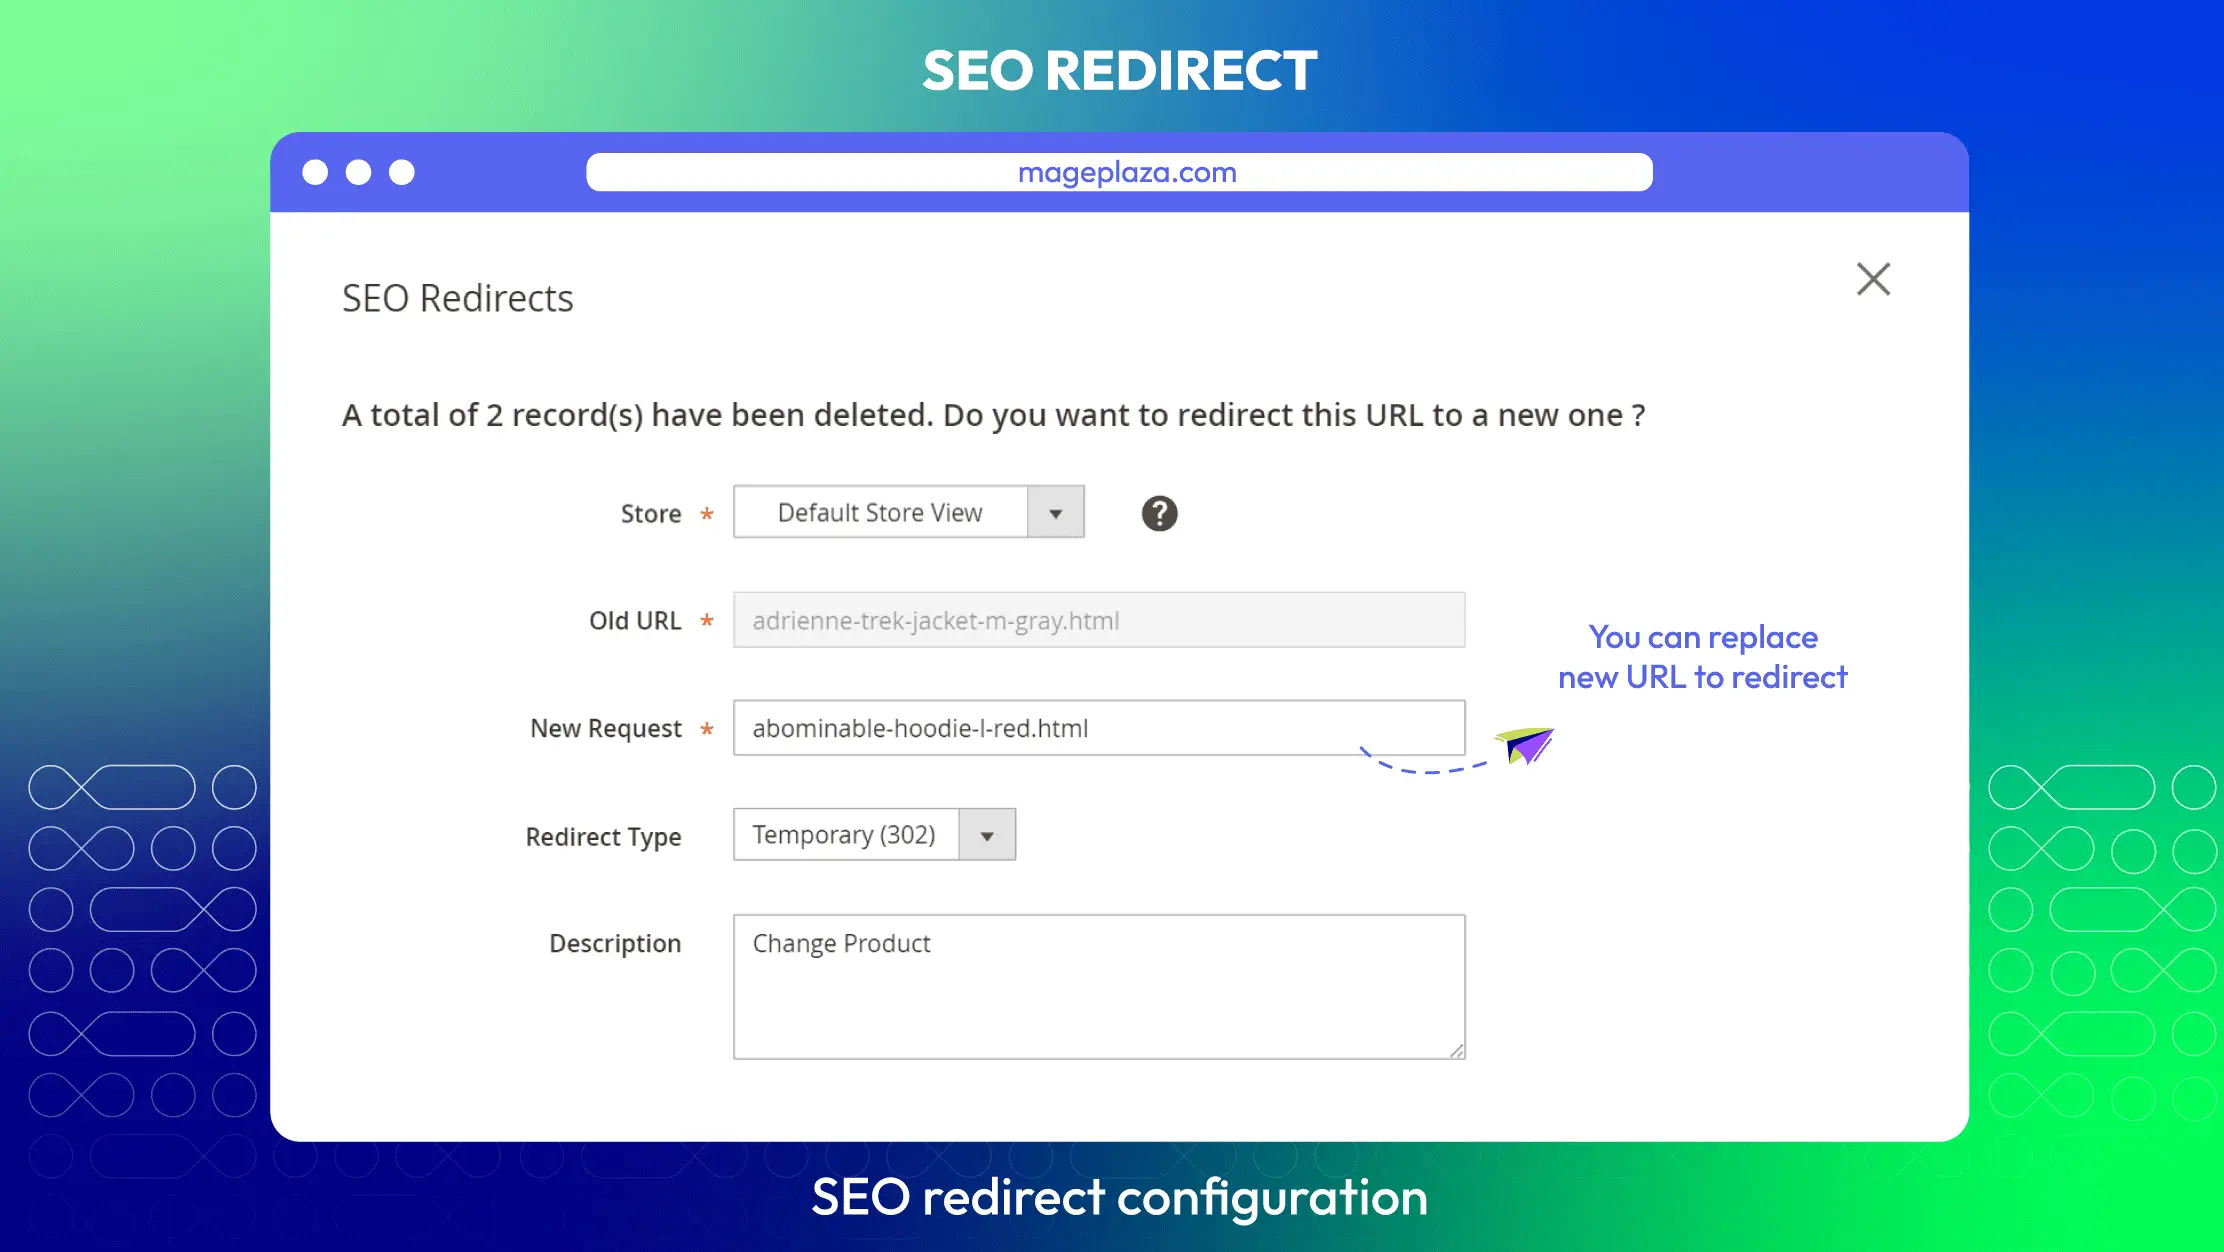
Task: Click the Store field label
Action: coord(651,514)
